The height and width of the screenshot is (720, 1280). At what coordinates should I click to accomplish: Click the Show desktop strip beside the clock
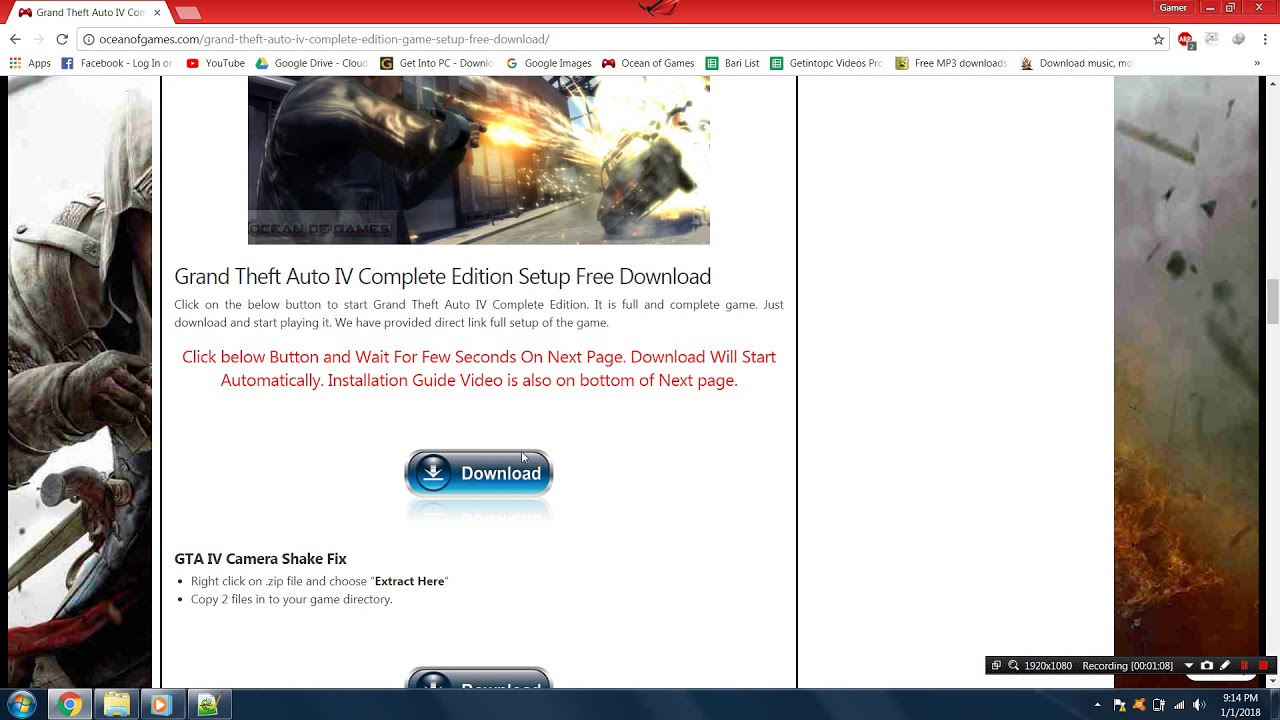[x=1274, y=704]
